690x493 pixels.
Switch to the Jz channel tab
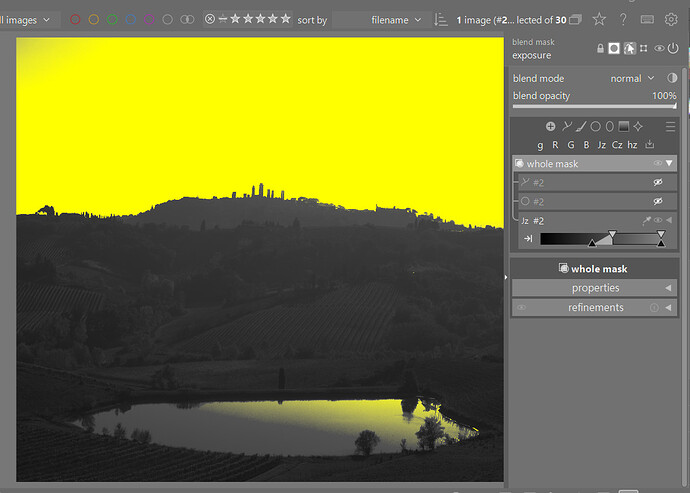(x=602, y=145)
